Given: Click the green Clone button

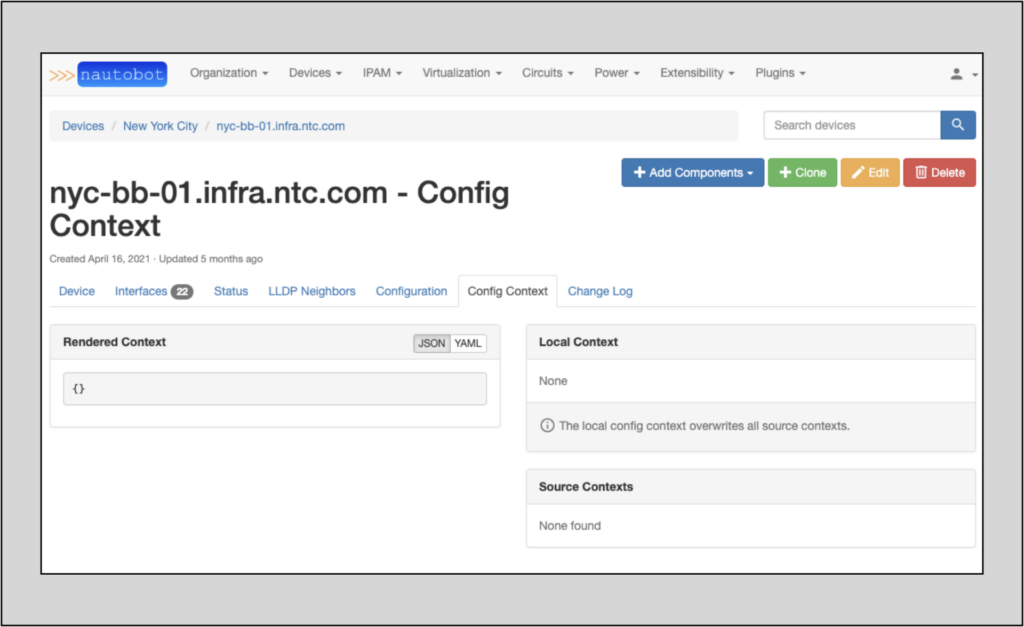Looking at the screenshot, I should [802, 172].
